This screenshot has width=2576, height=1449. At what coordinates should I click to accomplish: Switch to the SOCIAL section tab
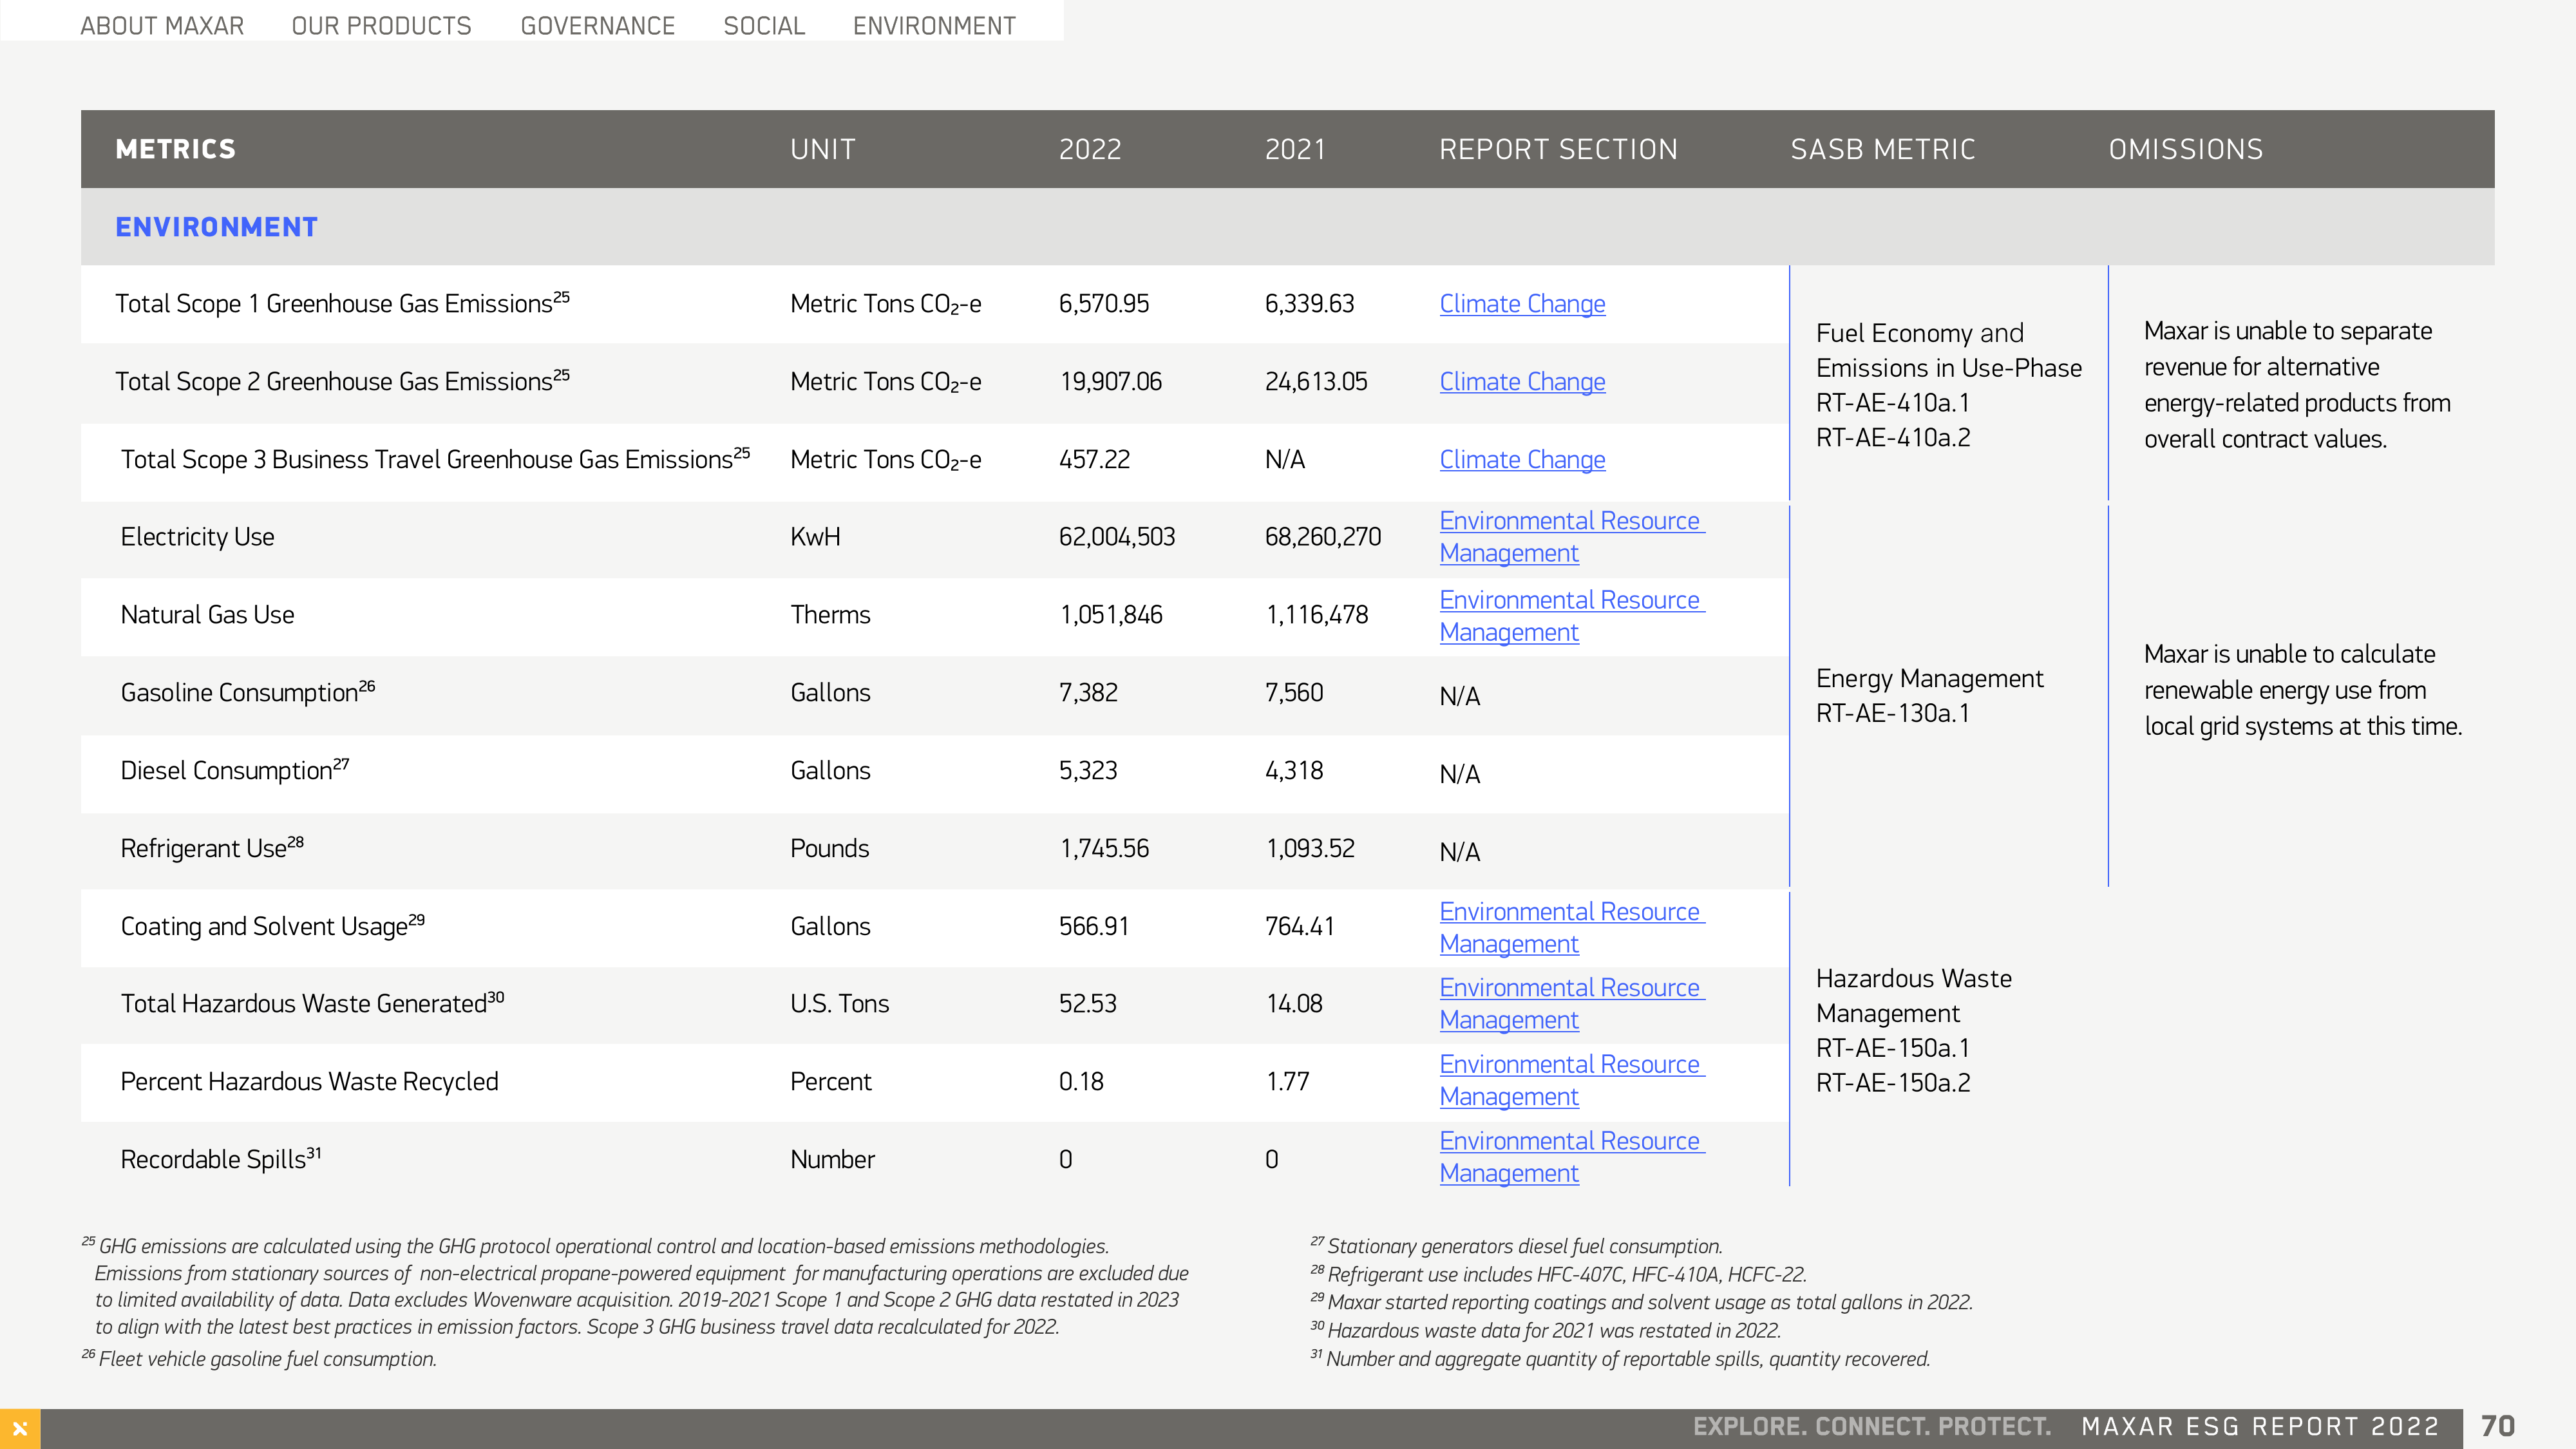coord(764,26)
